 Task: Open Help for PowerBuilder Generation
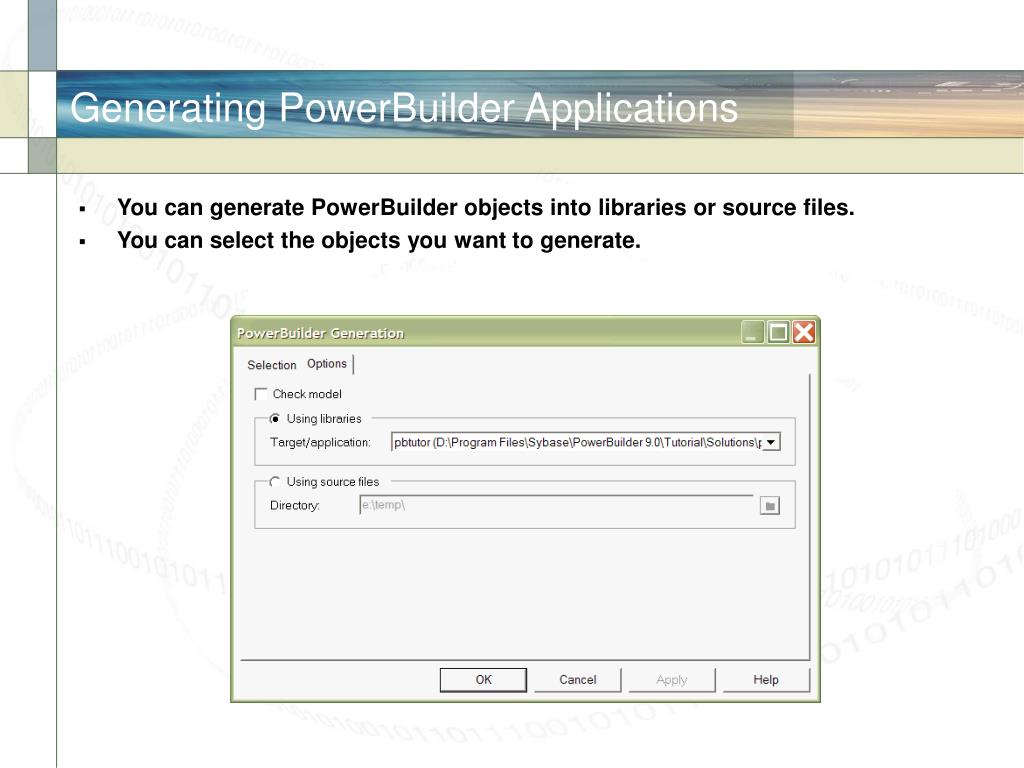(x=766, y=680)
